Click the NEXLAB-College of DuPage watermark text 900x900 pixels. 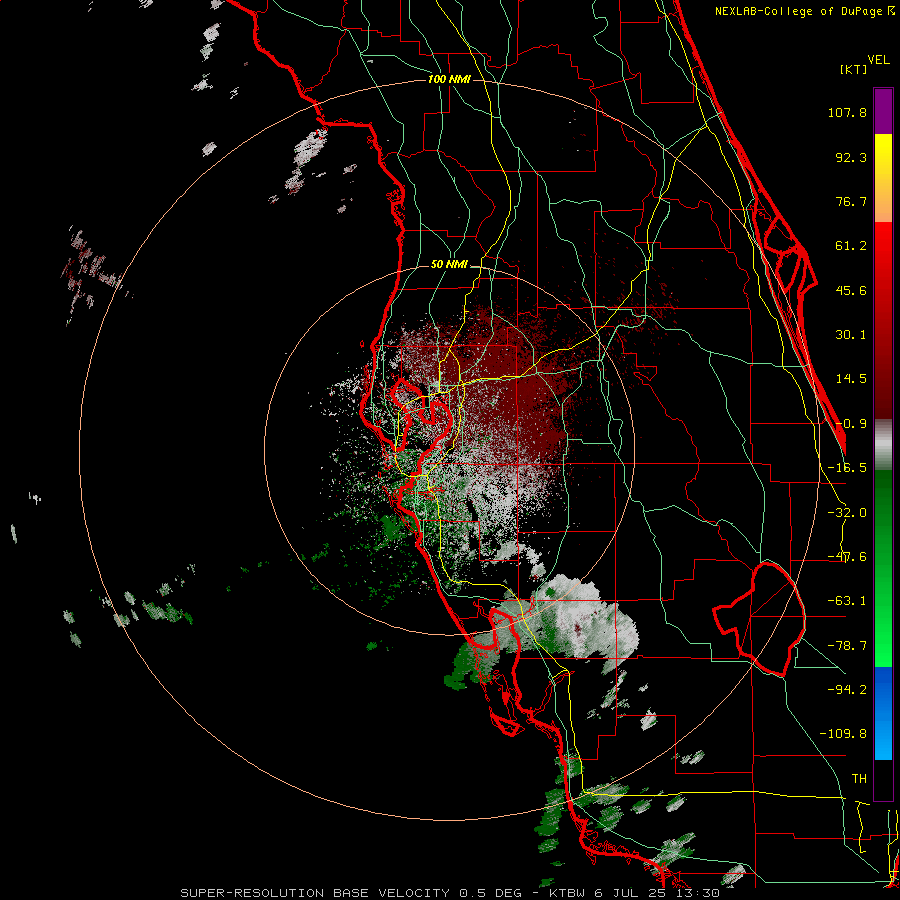(x=805, y=11)
